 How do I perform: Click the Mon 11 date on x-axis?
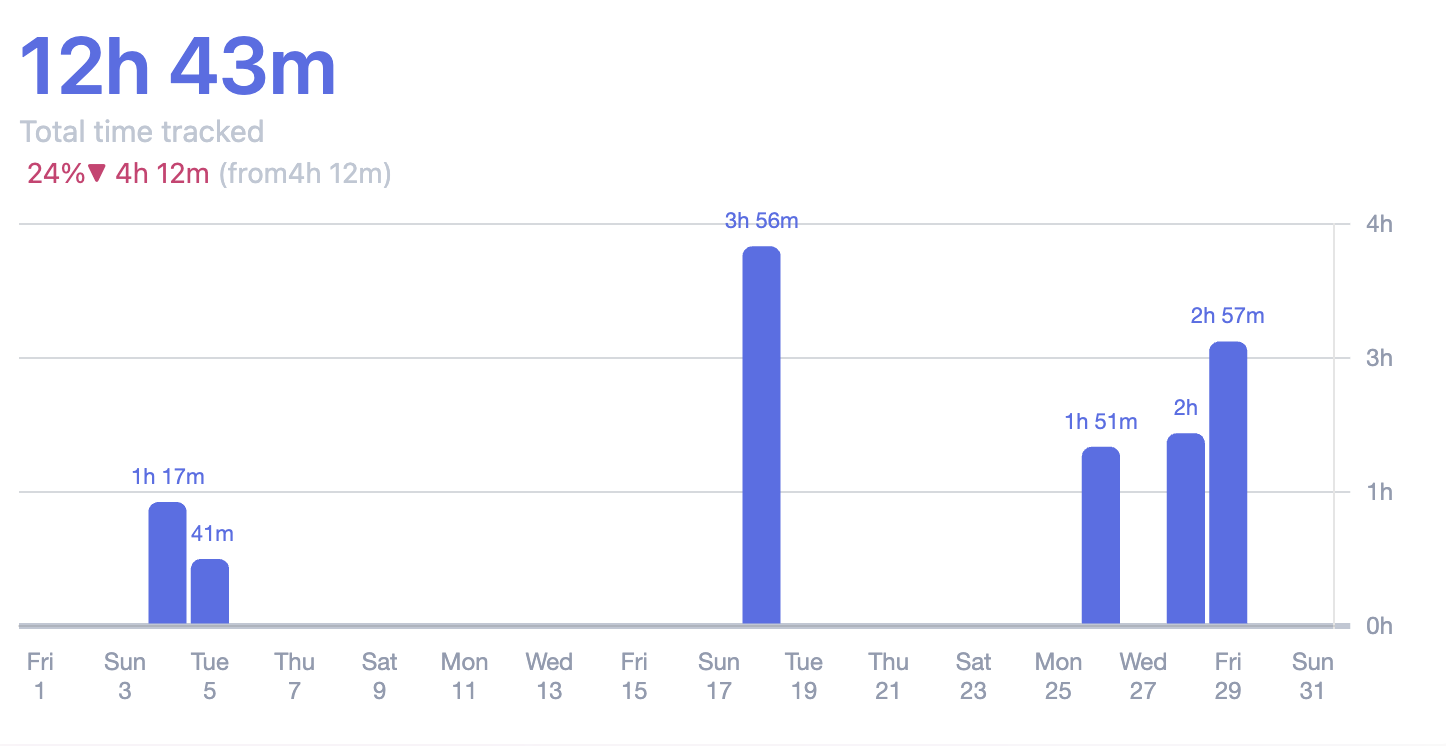point(464,676)
